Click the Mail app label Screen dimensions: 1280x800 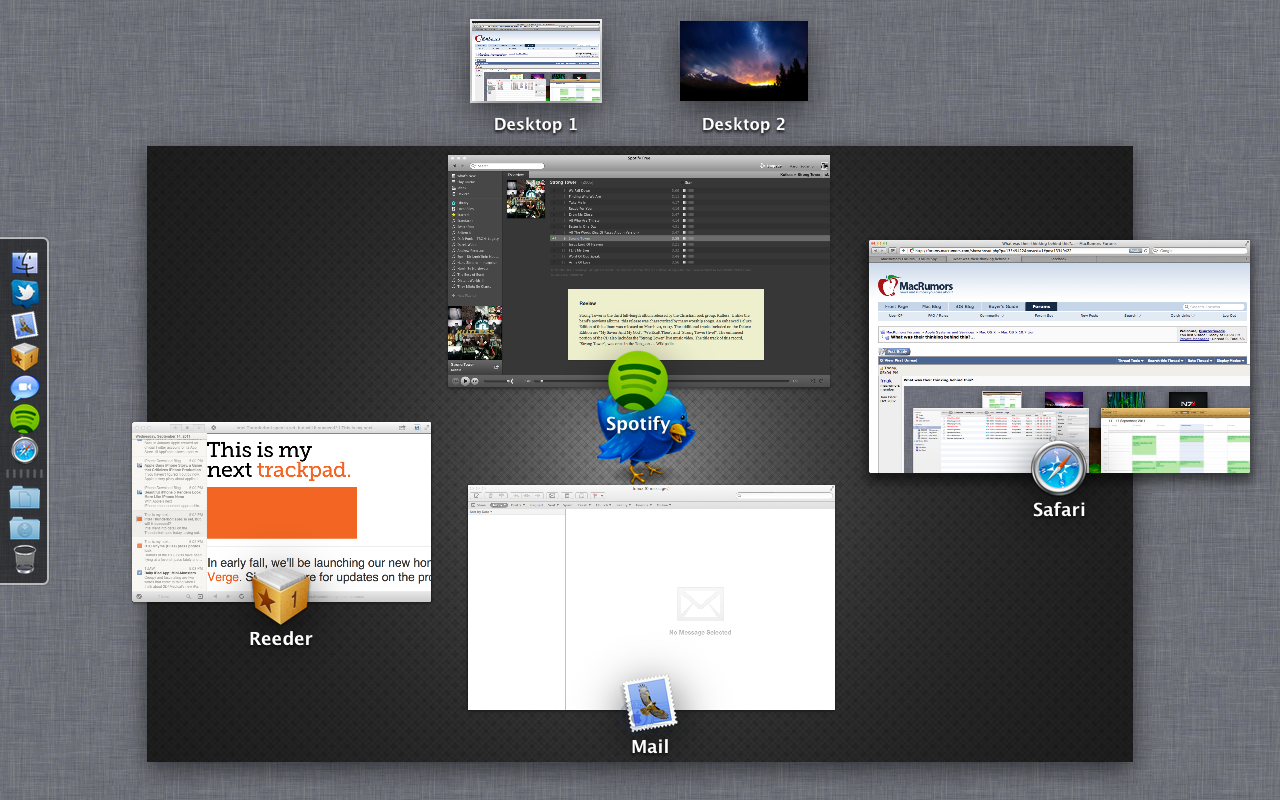pyautogui.click(x=650, y=747)
